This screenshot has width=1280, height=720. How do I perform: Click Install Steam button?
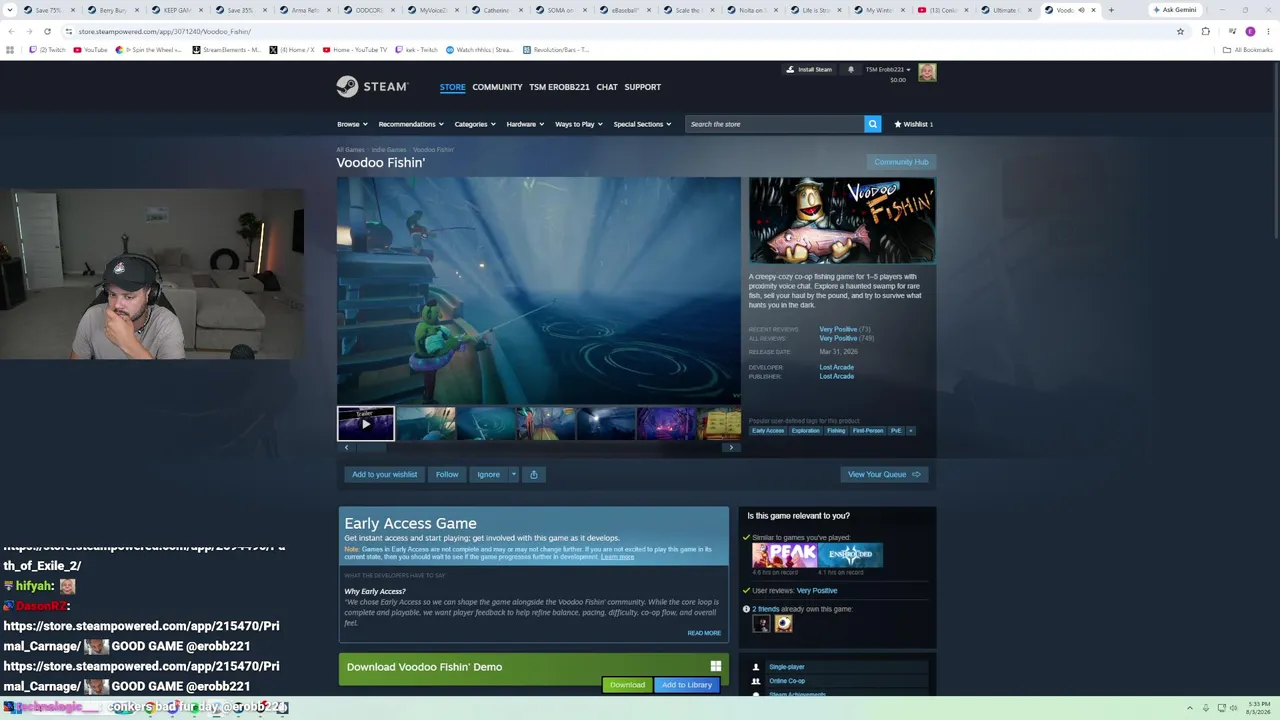coord(808,70)
